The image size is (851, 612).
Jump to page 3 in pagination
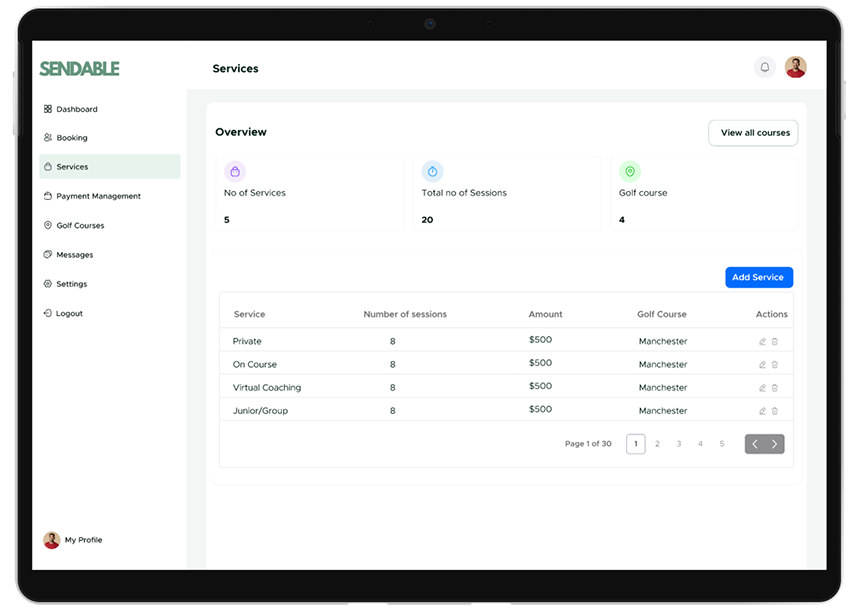(679, 444)
